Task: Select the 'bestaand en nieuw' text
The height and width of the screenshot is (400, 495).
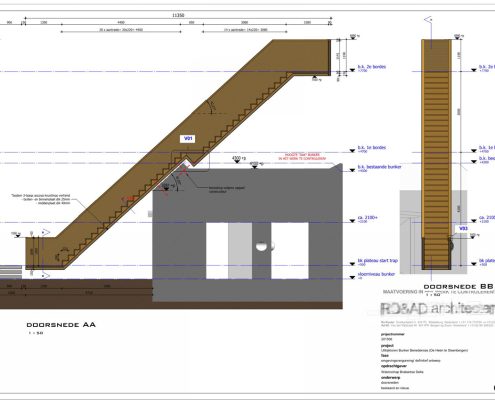Action: [x=395, y=388]
